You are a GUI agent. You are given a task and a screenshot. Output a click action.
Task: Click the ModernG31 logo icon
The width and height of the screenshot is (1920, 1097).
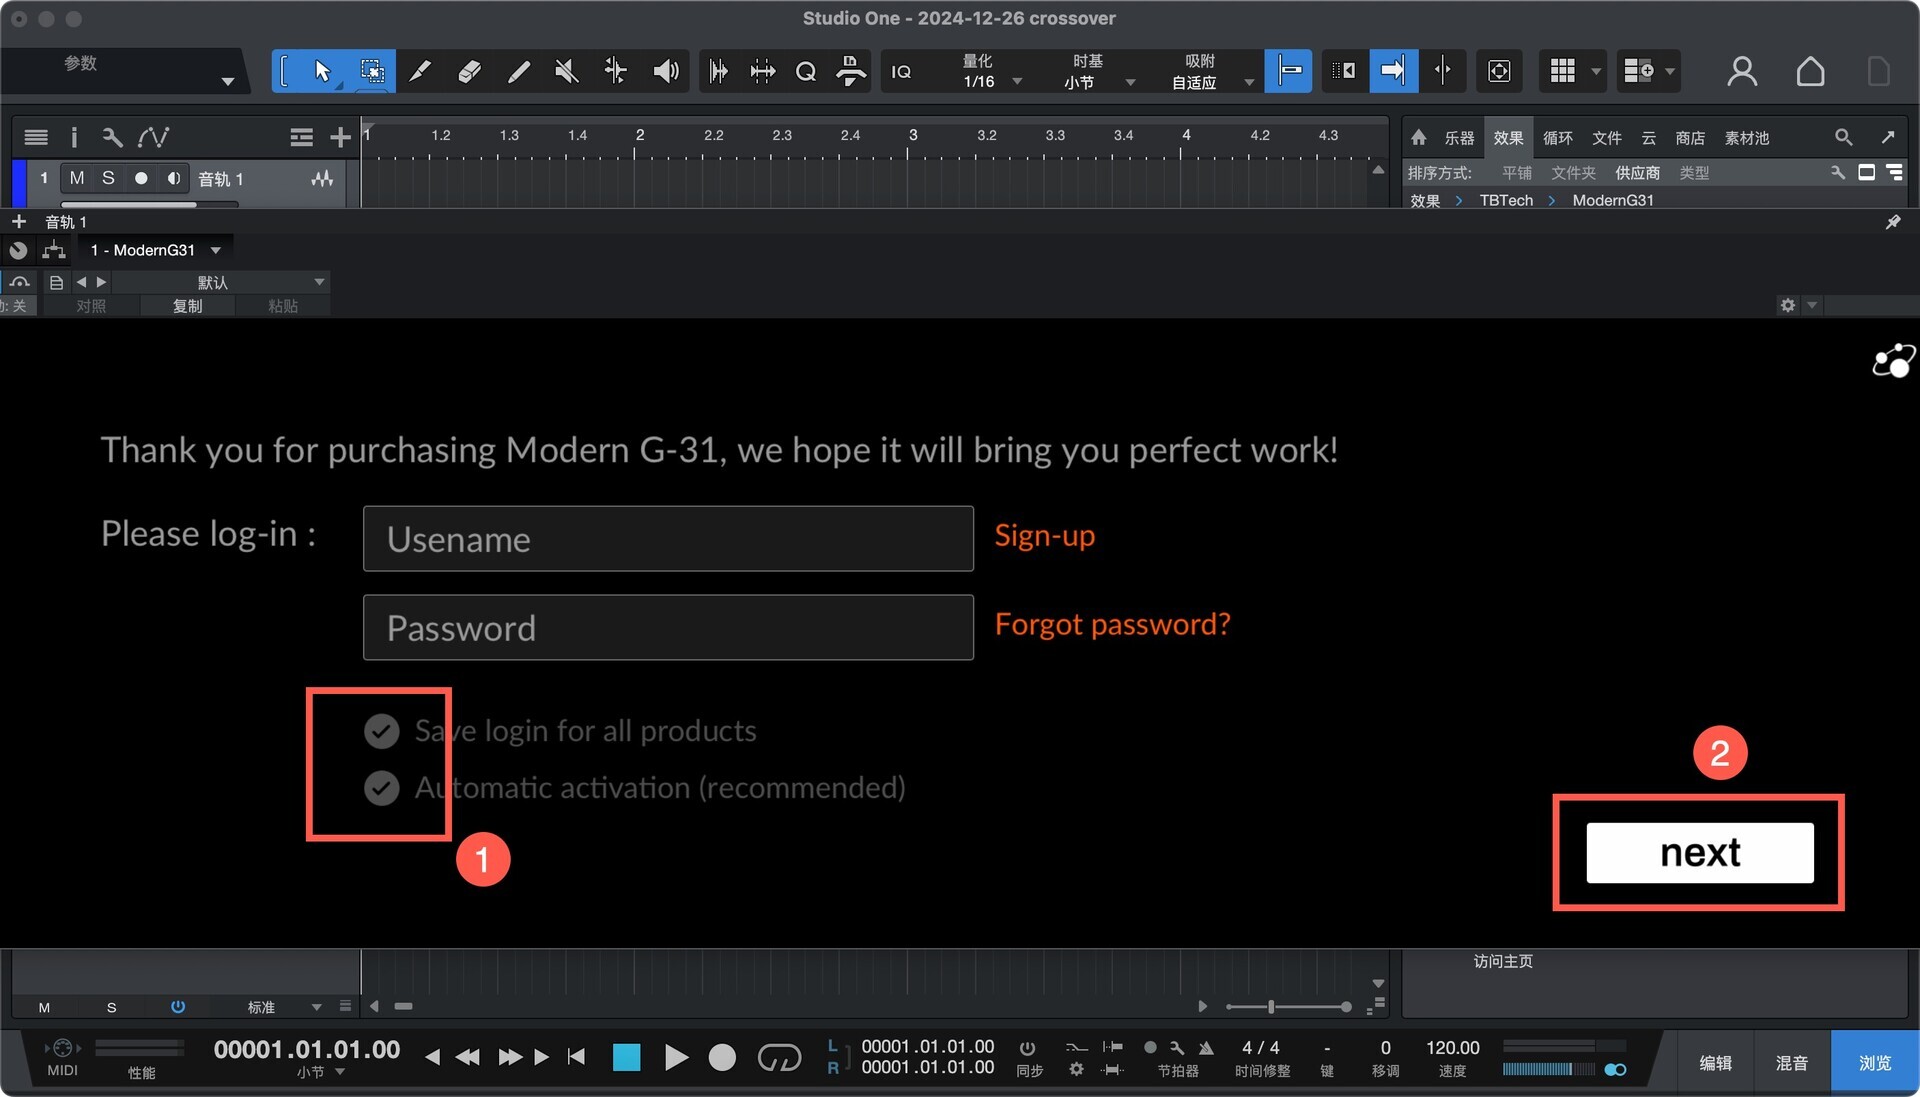[x=1893, y=361]
